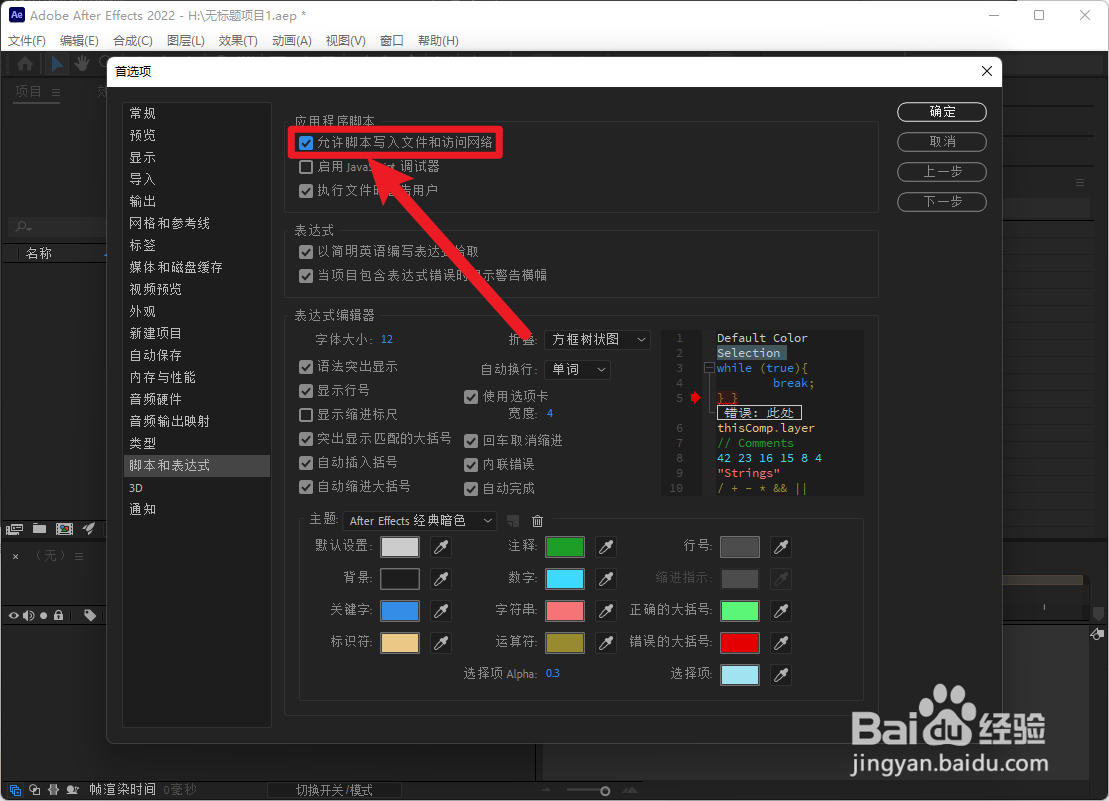Click the eyedropper next to 注释 swatch
The image size is (1109, 801).
pos(605,546)
